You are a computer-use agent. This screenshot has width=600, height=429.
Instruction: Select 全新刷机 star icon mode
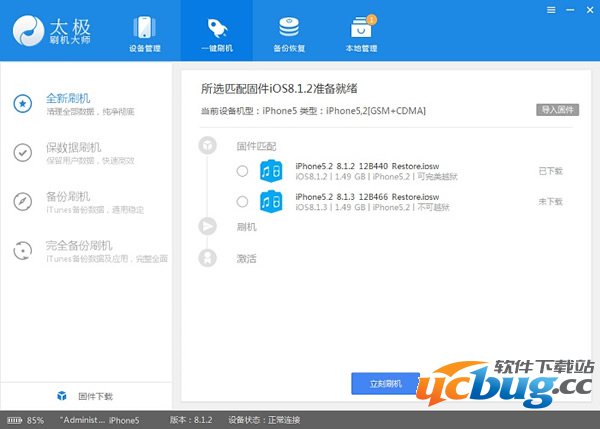point(23,104)
